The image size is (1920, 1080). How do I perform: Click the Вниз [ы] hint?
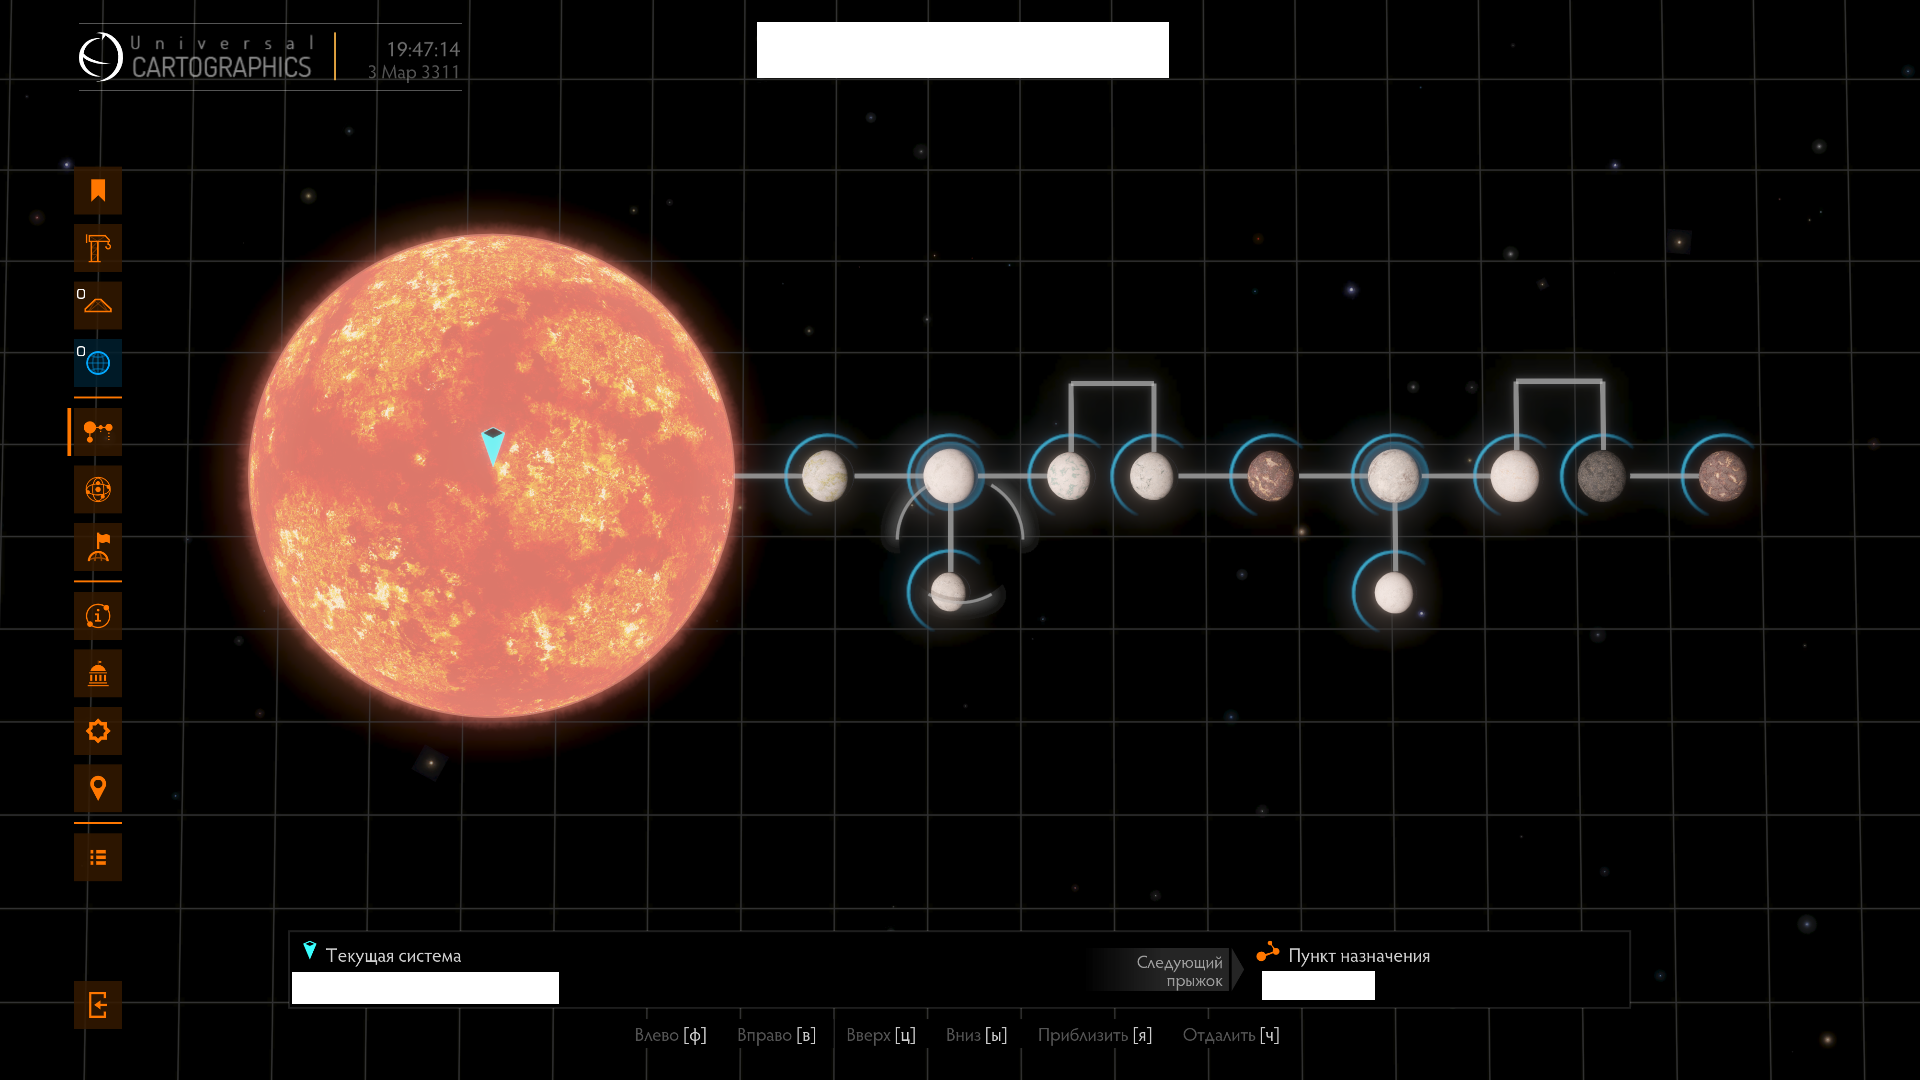pos(976,1035)
